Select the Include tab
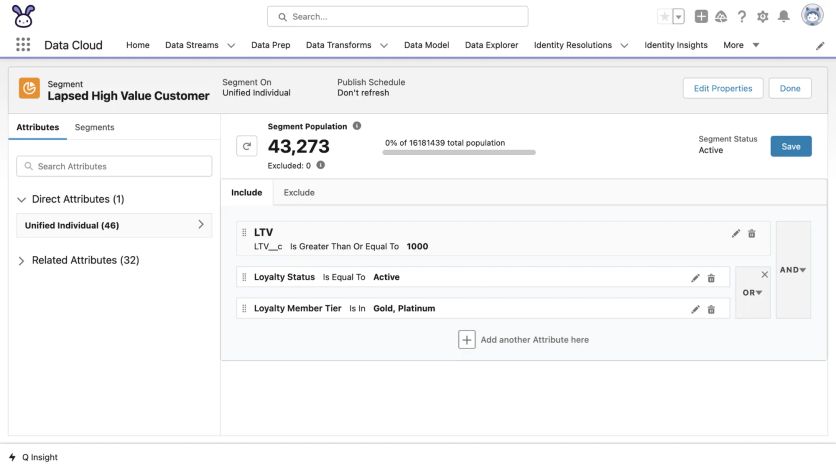The width and height of the screenshot is (836, 470). (x=246, y=192)
